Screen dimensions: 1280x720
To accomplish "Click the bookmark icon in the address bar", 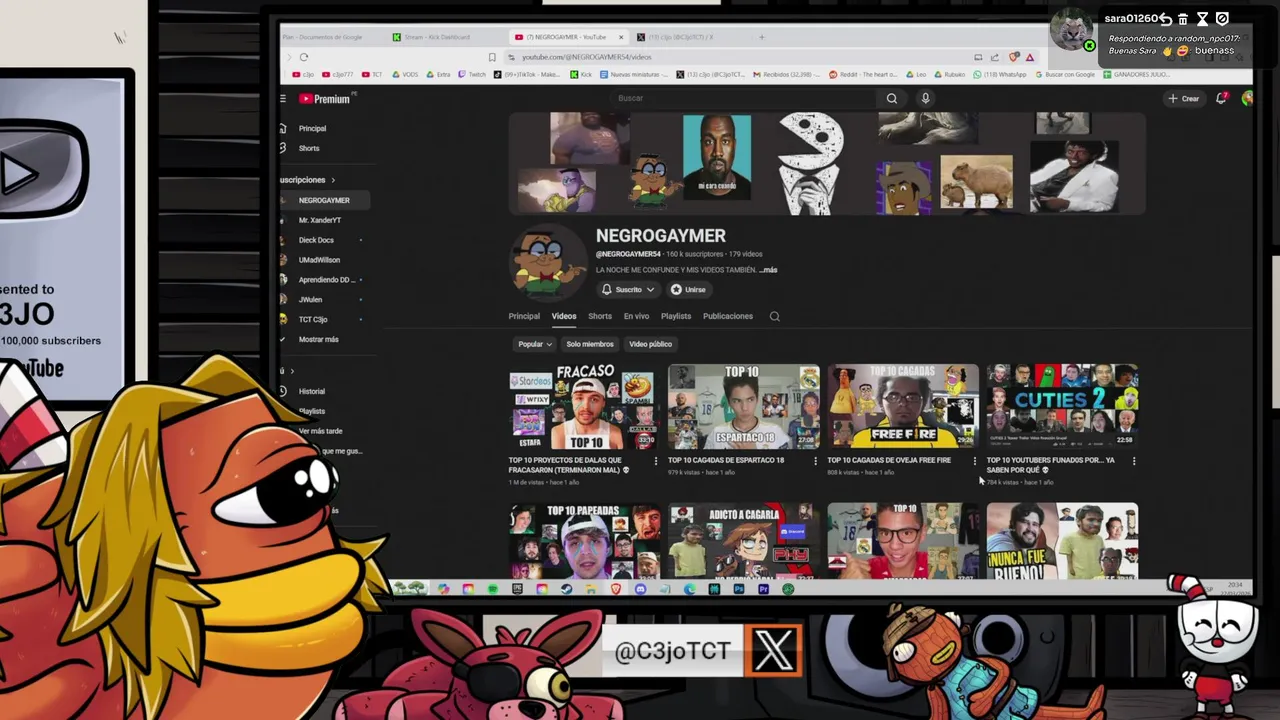I will click(492, 57).
